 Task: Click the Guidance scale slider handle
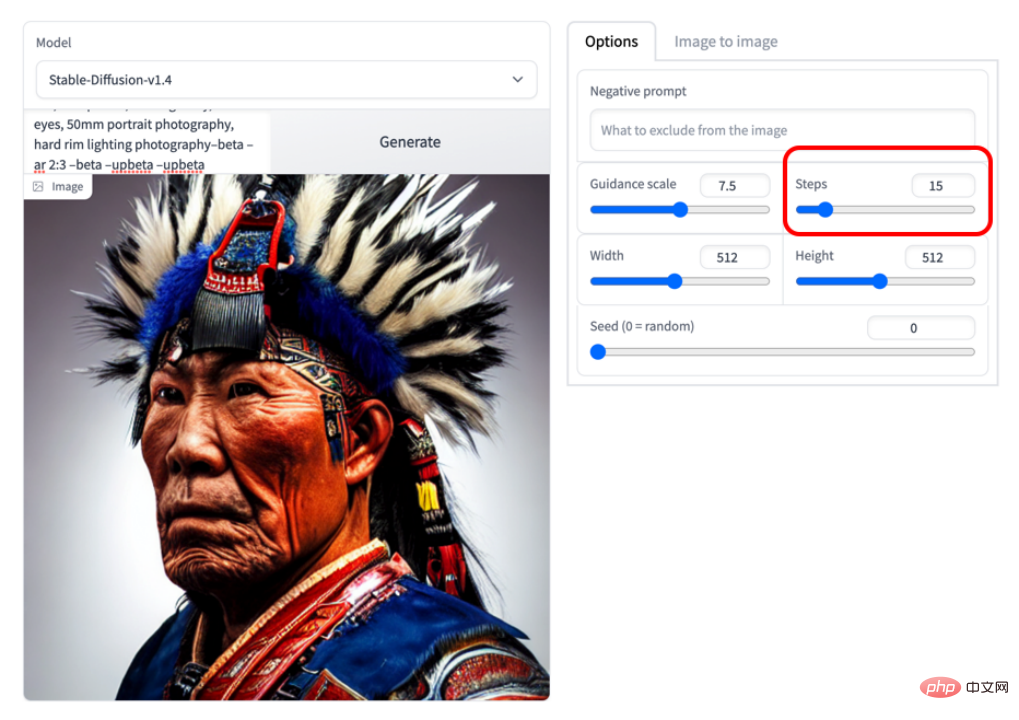tap(680, 209)
